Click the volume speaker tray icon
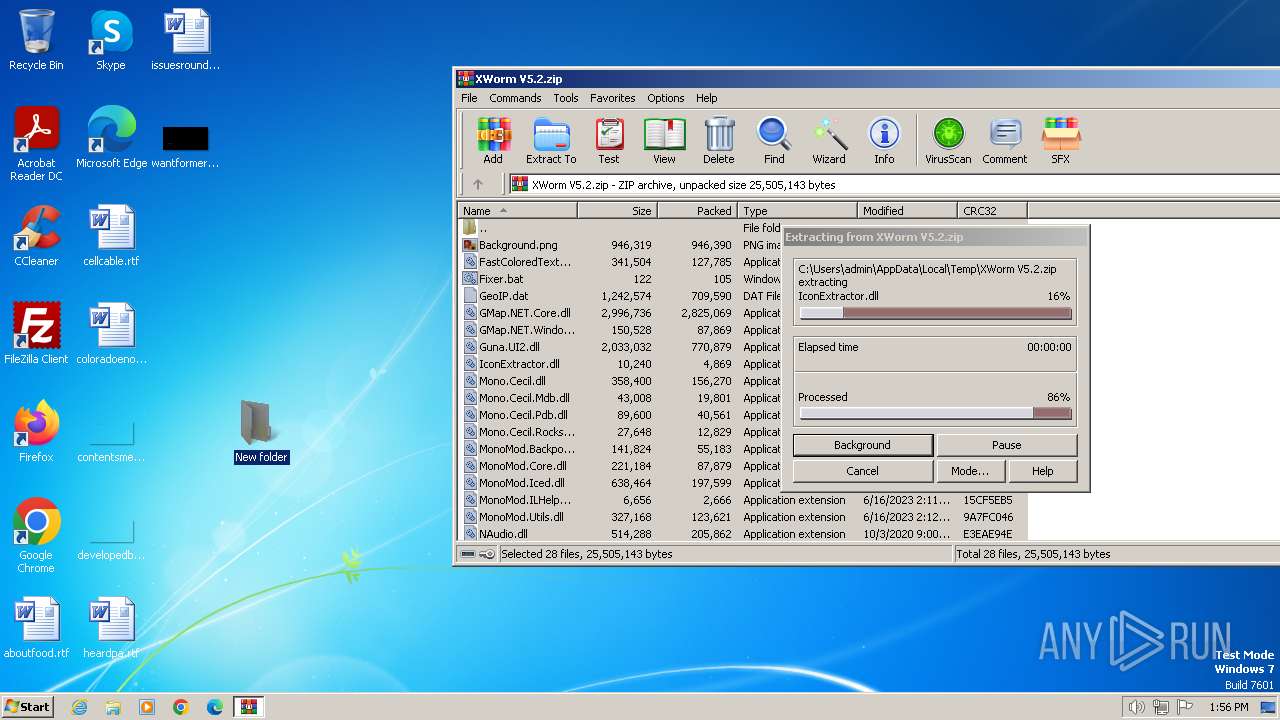 click(x=1136, y=707)
